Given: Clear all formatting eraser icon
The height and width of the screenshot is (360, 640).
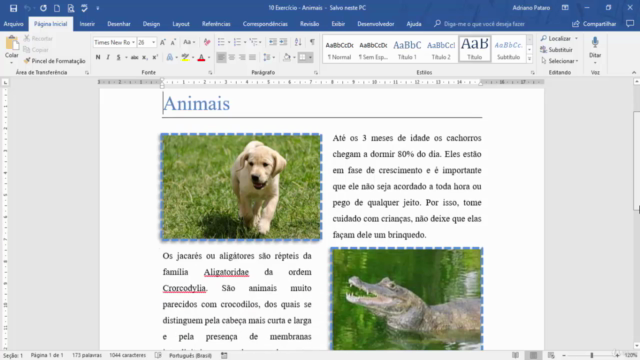Looking at the screenshot, I should (x=207, y=42).
